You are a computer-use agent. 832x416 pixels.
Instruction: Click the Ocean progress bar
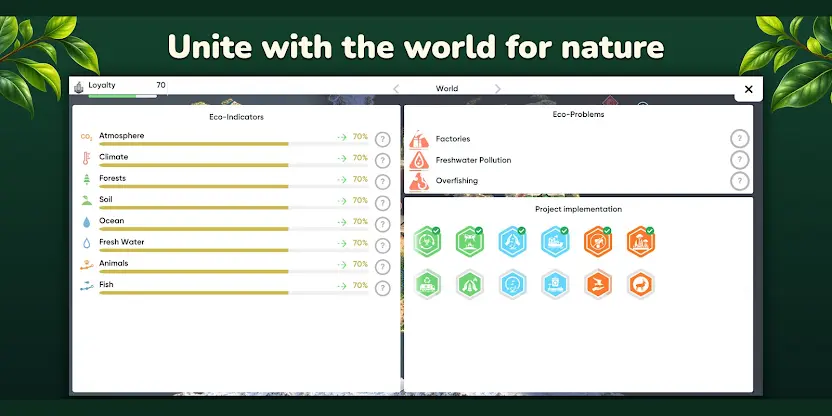tap(233, 229)
